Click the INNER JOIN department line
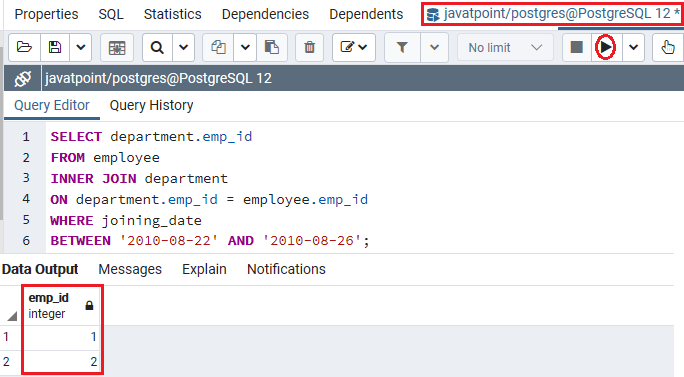This screenshot has width=684, height=377. 139,178
